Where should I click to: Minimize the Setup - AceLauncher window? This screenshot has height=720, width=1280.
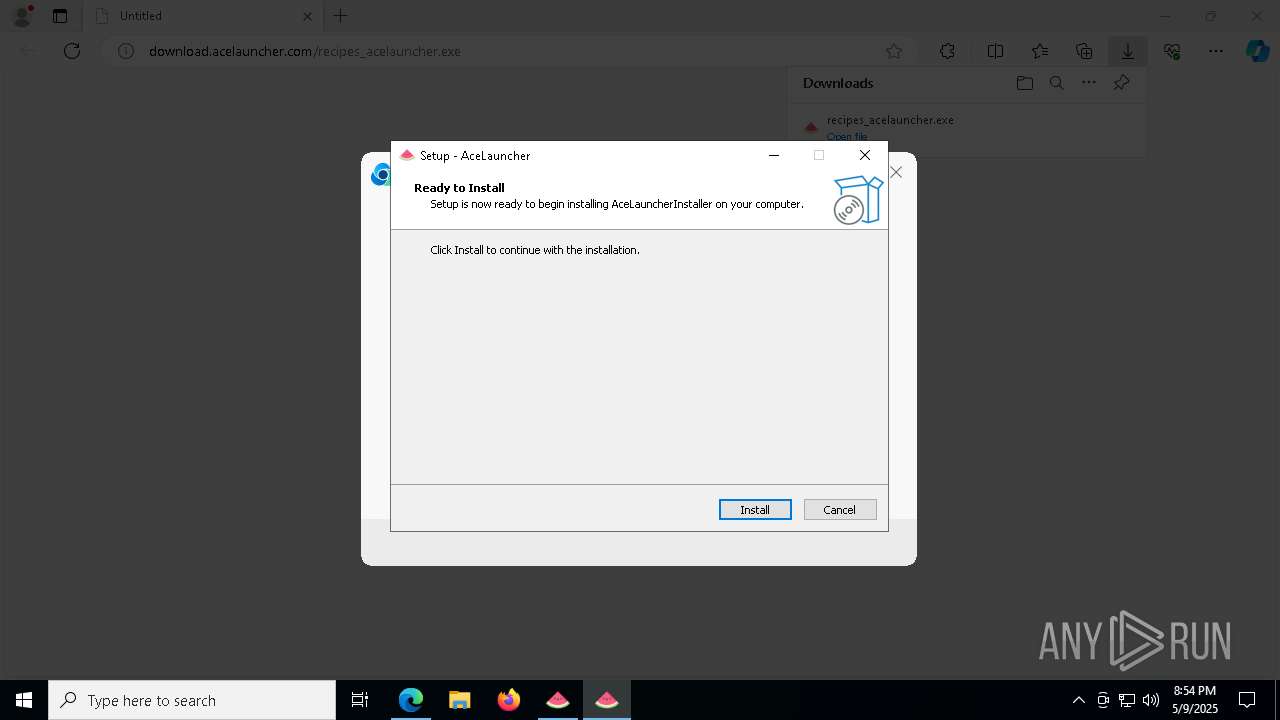click(x=774, y=155)
